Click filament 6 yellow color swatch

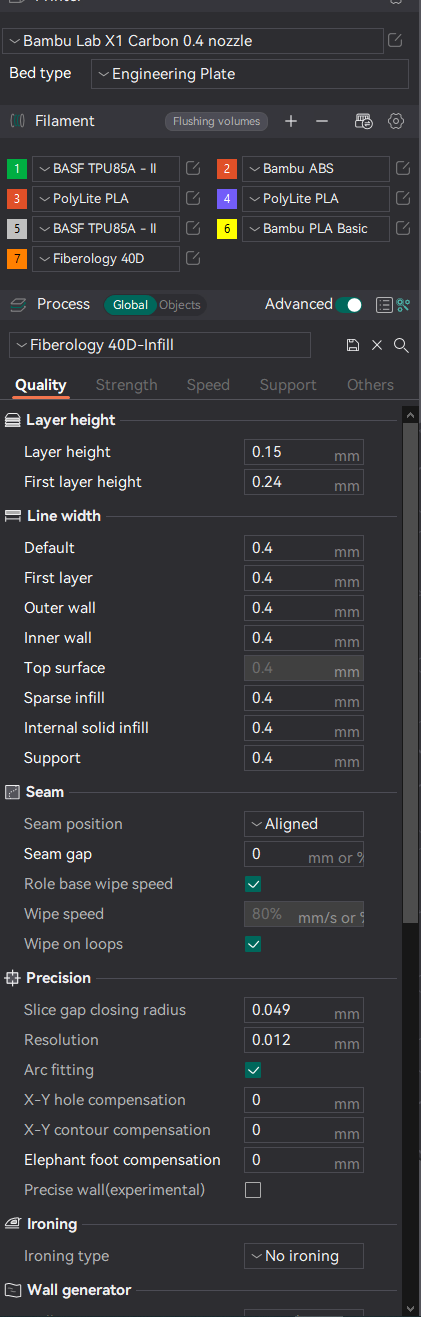click(x=227, y=228)
